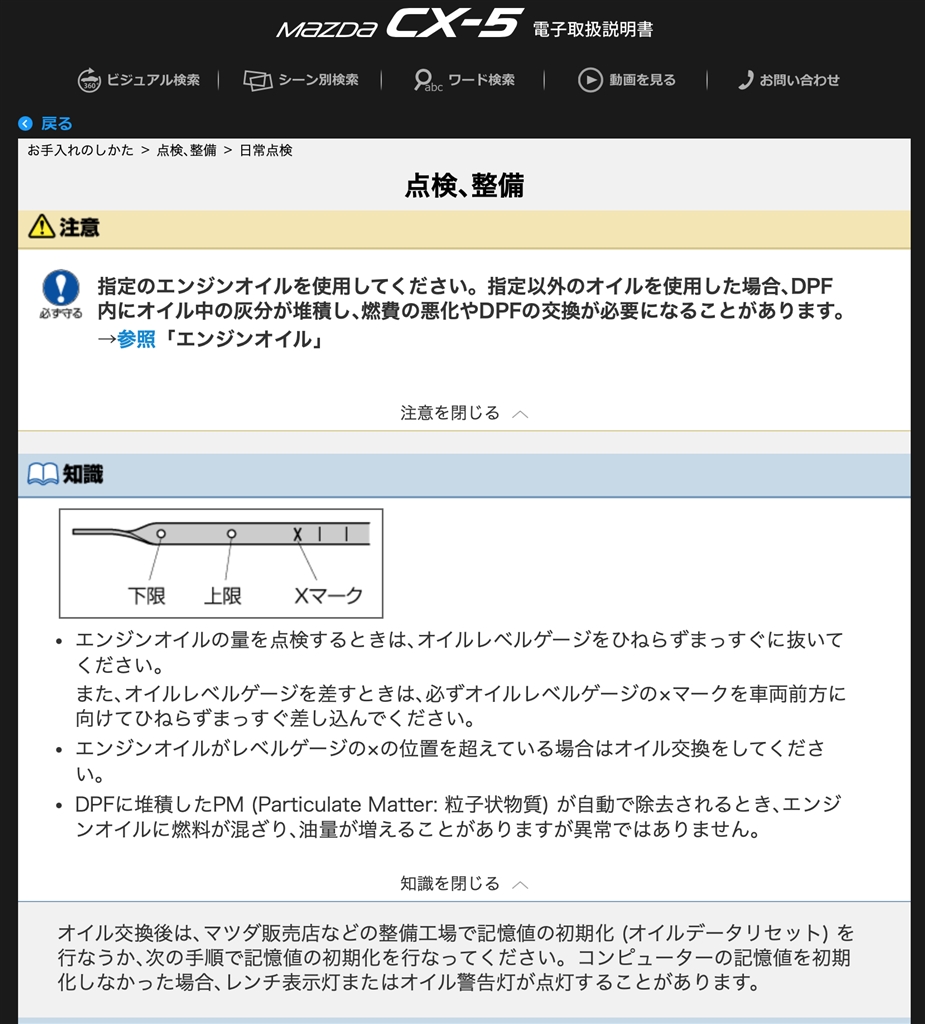This screenshot has width=925, height=1024.
Task: Click the Mazda CX-5 logo header
Action: point(399,24)
